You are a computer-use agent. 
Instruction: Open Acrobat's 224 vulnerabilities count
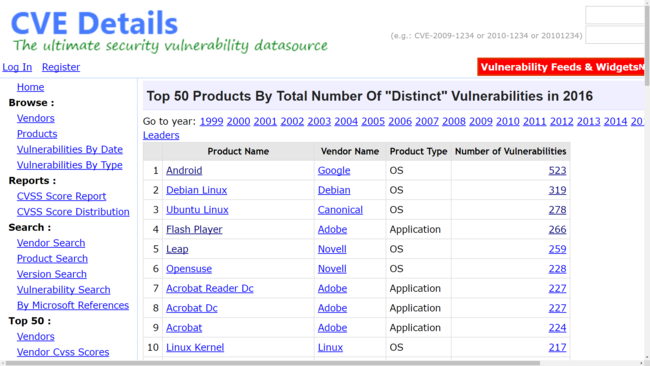558,328
